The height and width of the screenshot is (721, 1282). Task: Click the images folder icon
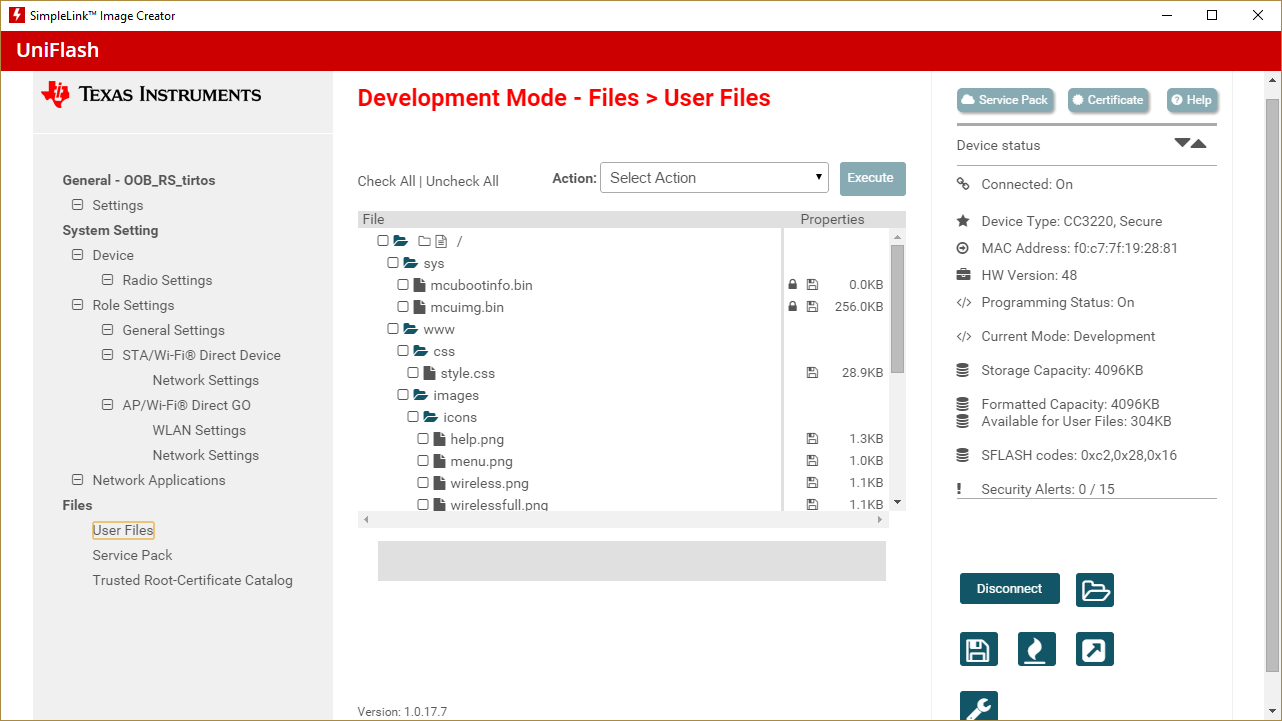420,395
